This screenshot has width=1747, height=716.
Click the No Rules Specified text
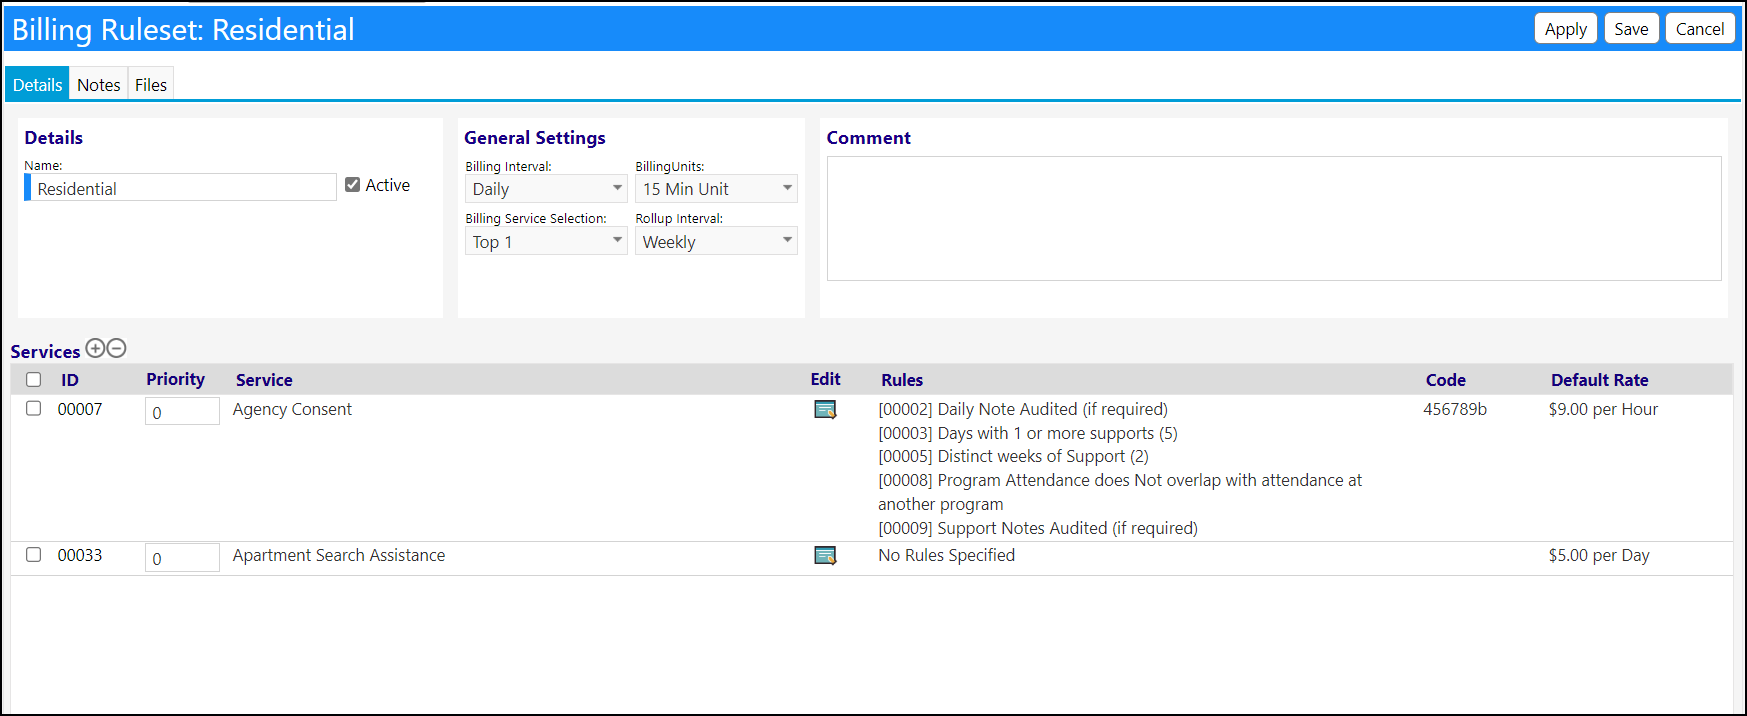tap(946, 555)
